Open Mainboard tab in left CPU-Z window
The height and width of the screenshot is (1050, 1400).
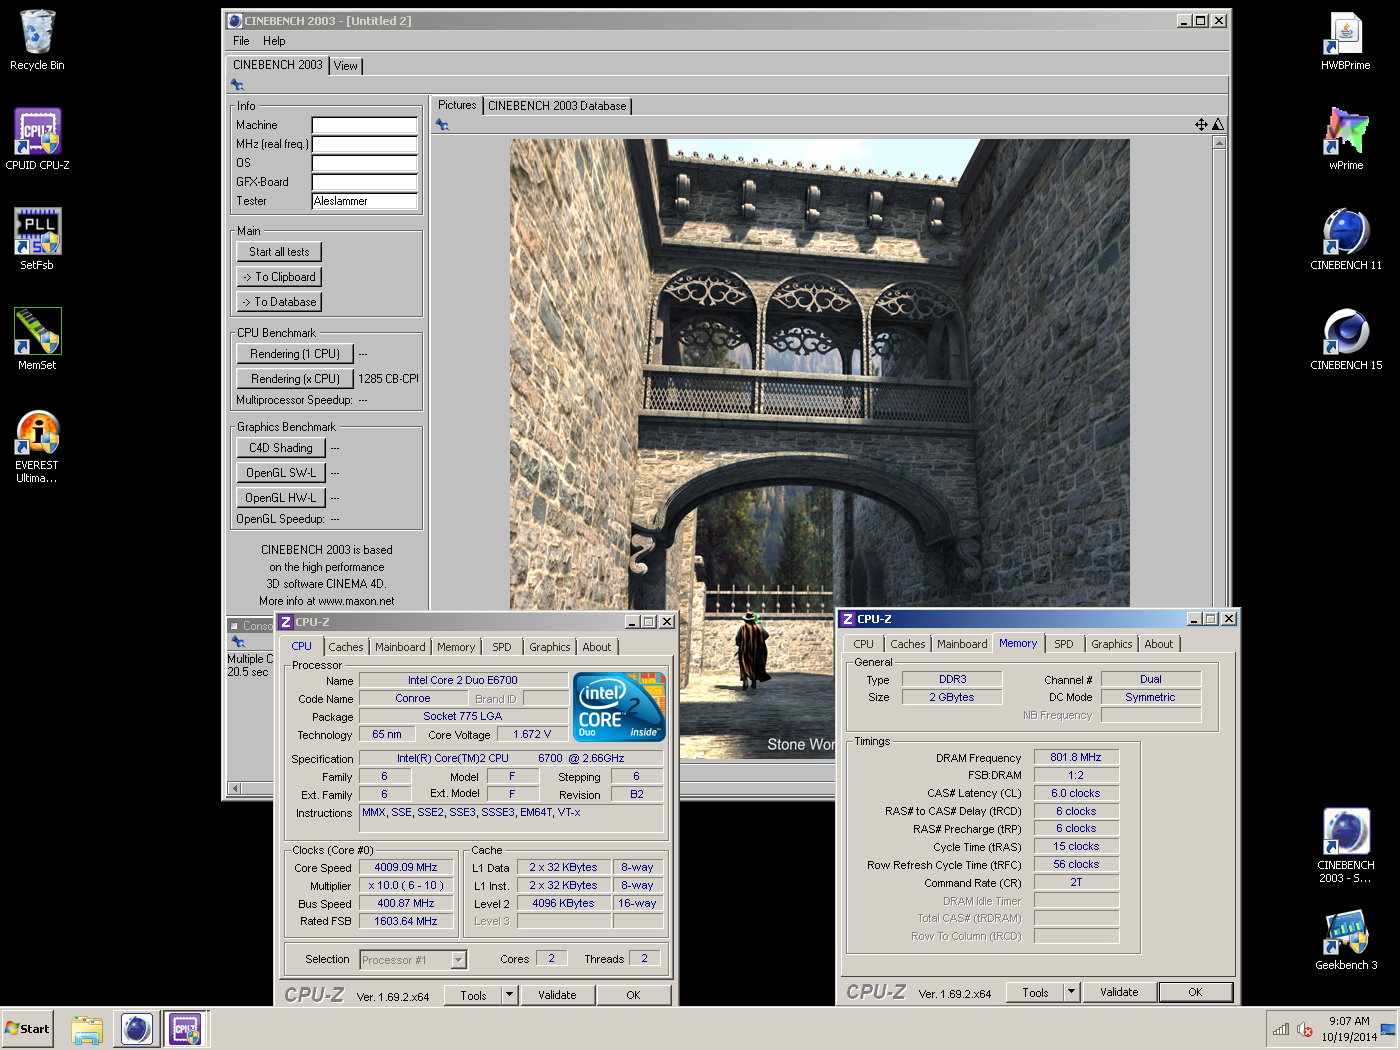pyautogui.click(x=400, y=647)
